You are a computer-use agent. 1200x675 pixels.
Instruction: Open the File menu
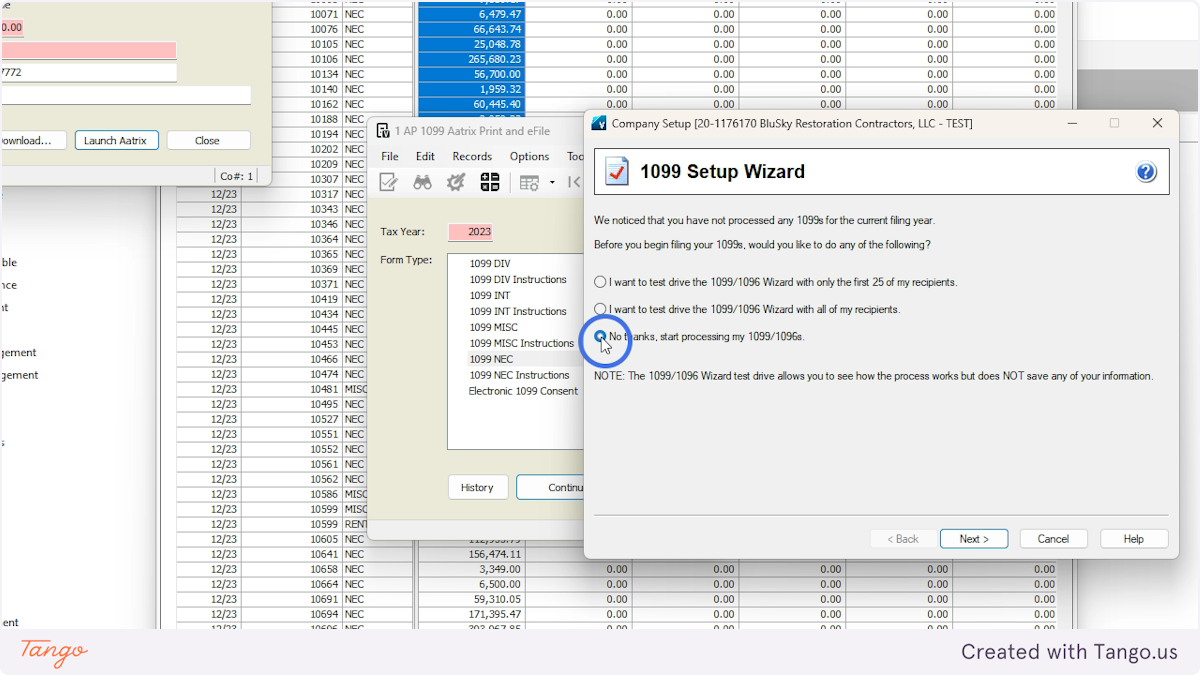(390, 156)
